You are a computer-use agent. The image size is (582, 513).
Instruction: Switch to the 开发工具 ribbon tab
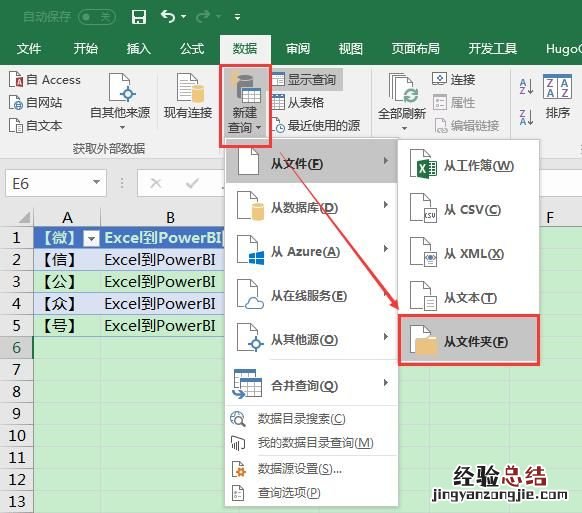point(493,49)
